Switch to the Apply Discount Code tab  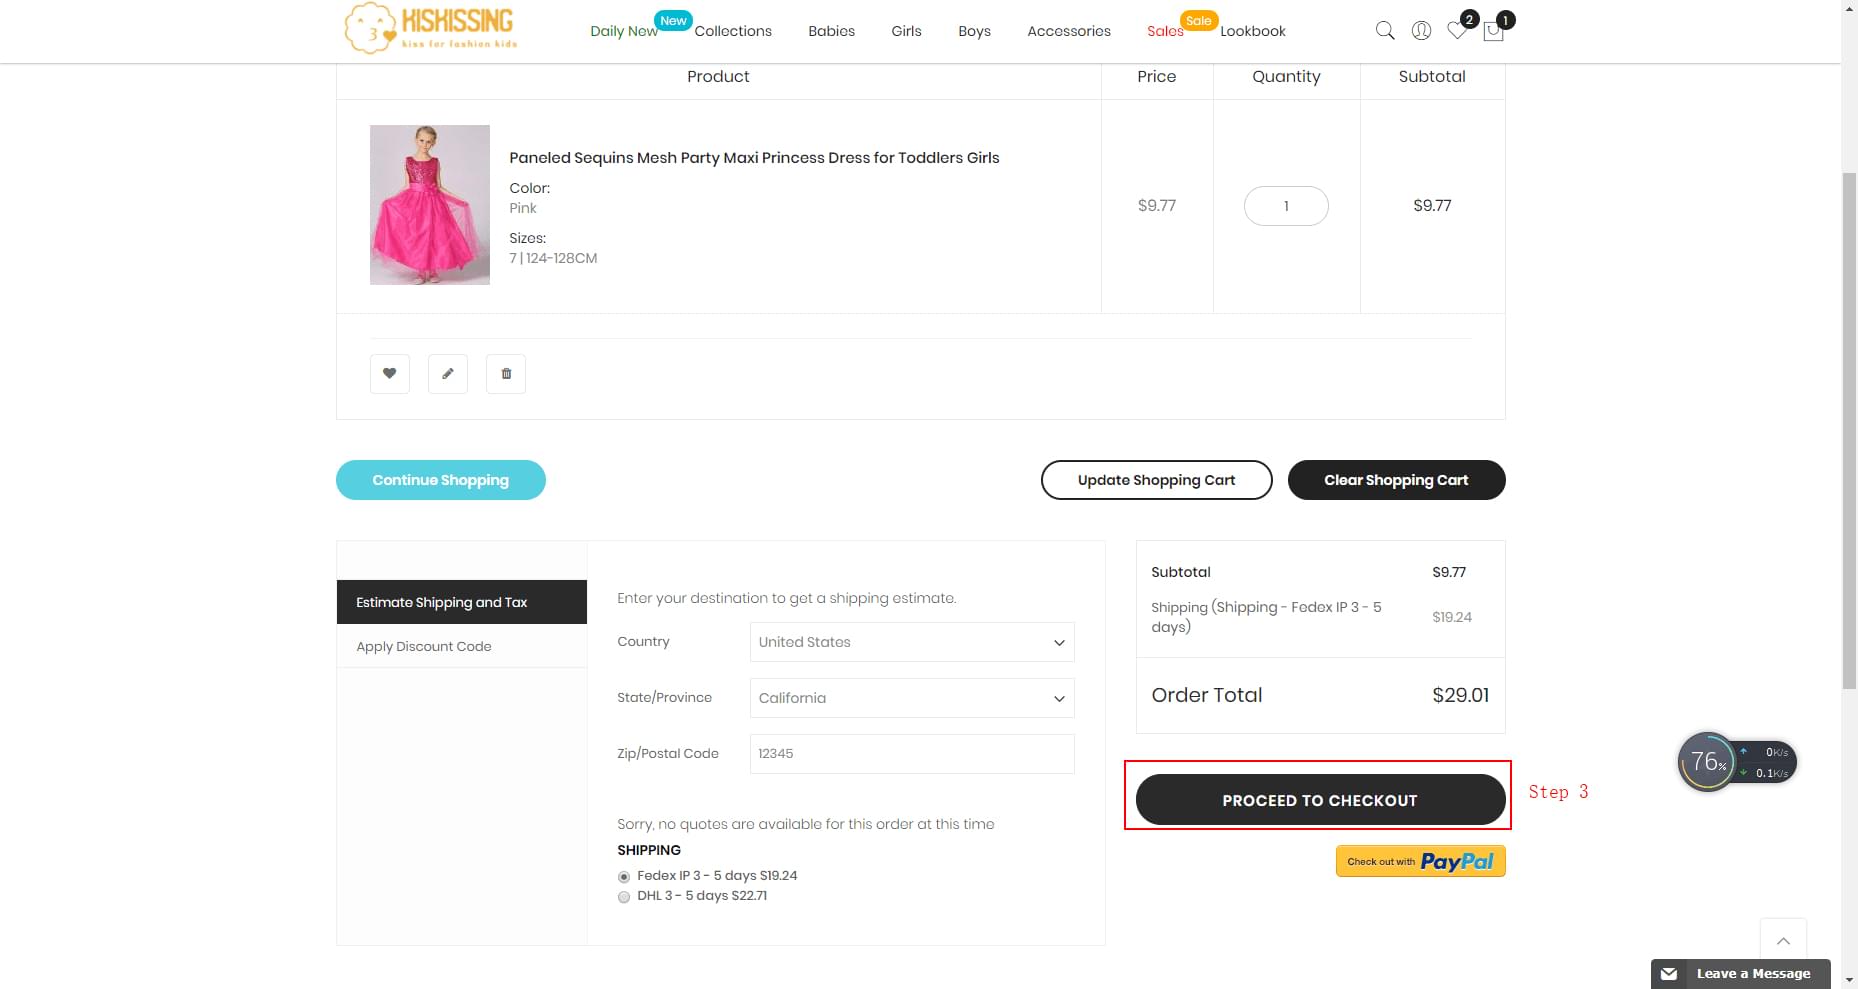pos(423,646)
